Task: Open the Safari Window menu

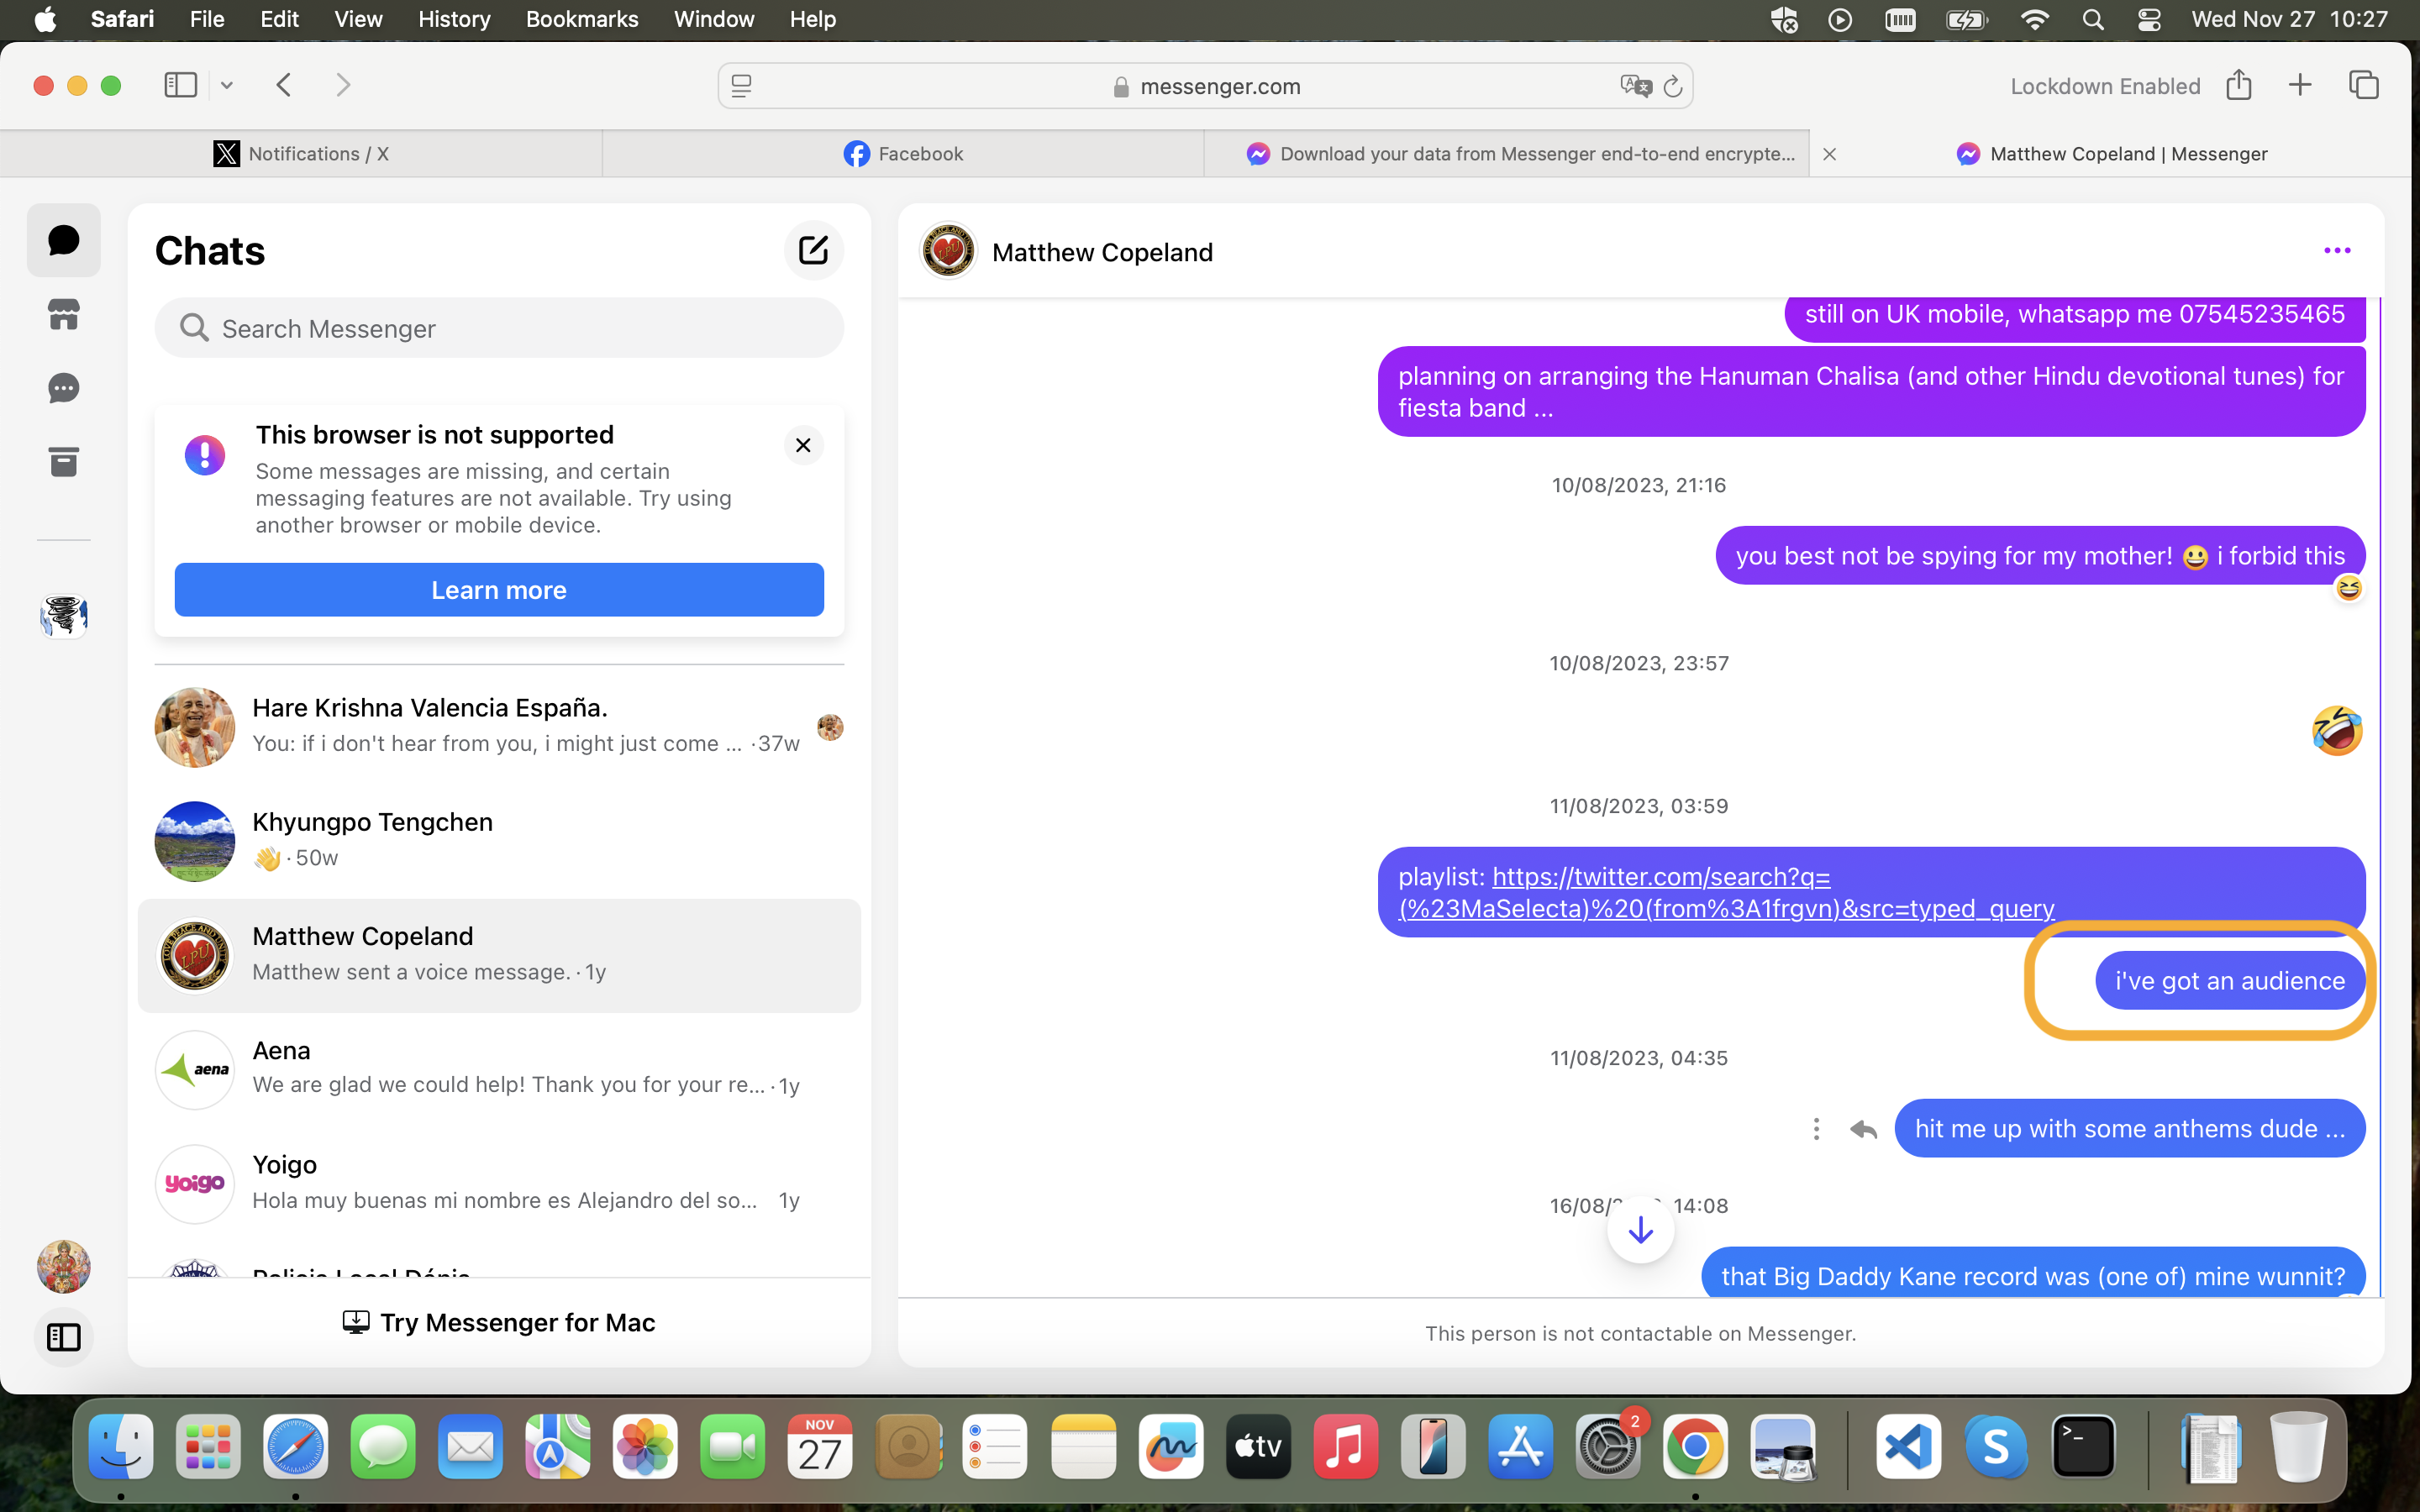Action: click(x=714, y=19)
